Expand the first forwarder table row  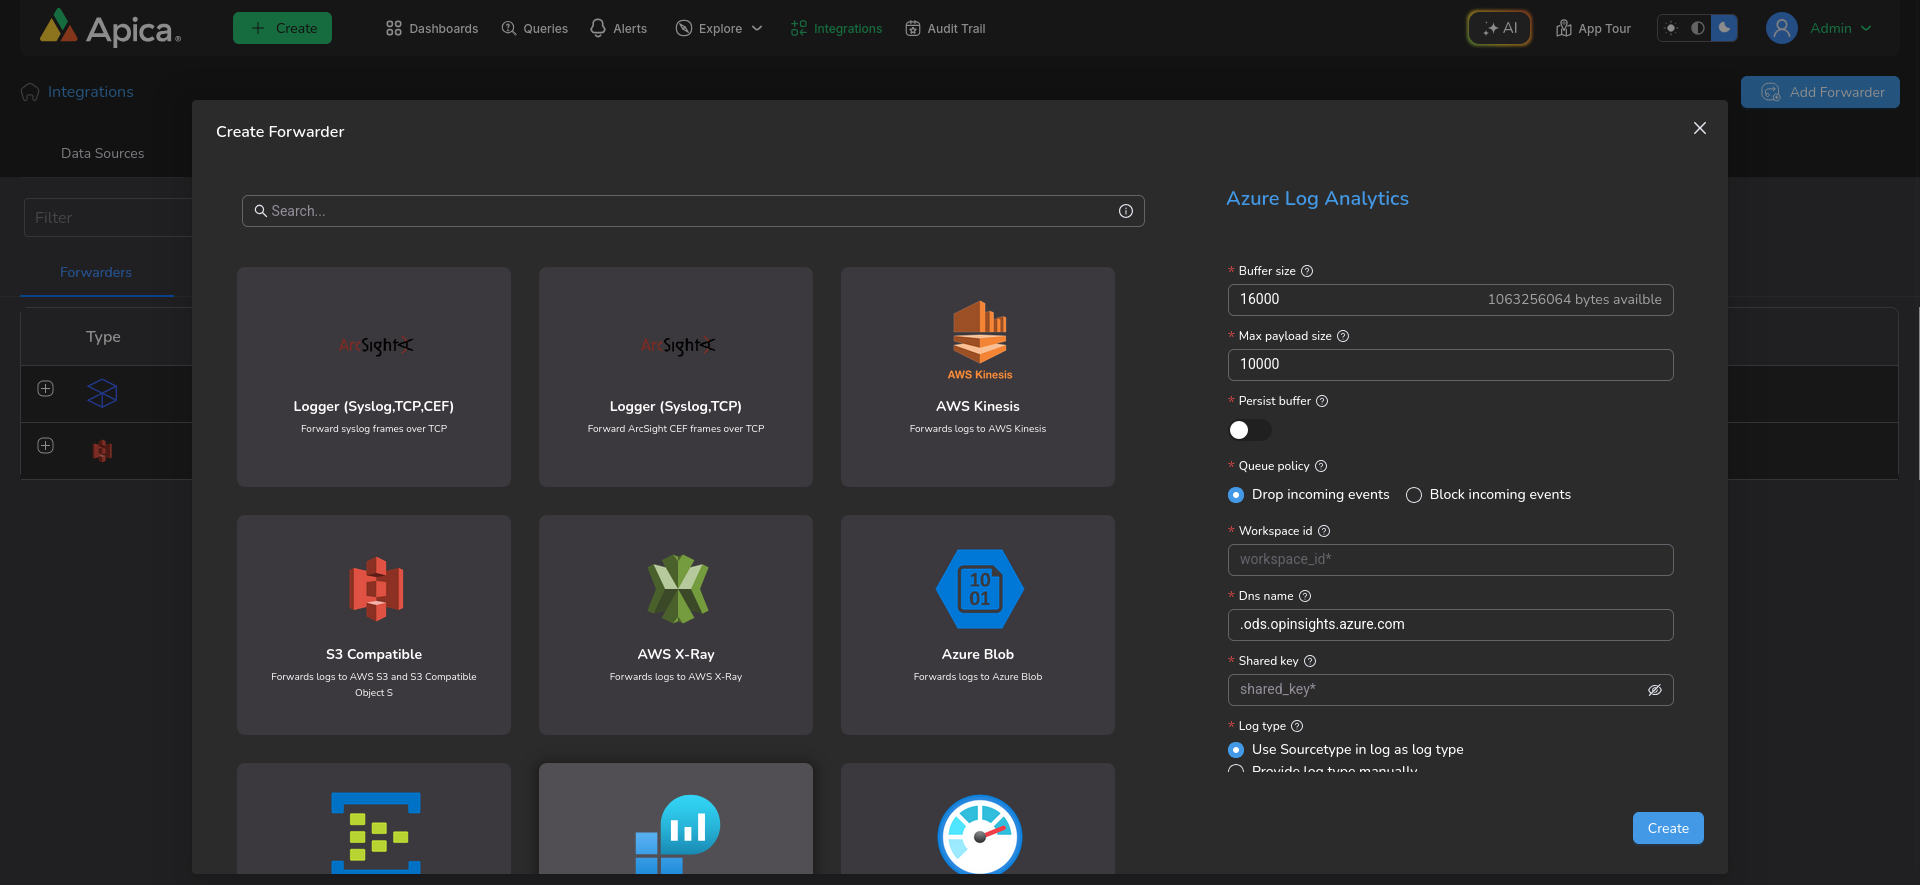click(x=46, y=389)
